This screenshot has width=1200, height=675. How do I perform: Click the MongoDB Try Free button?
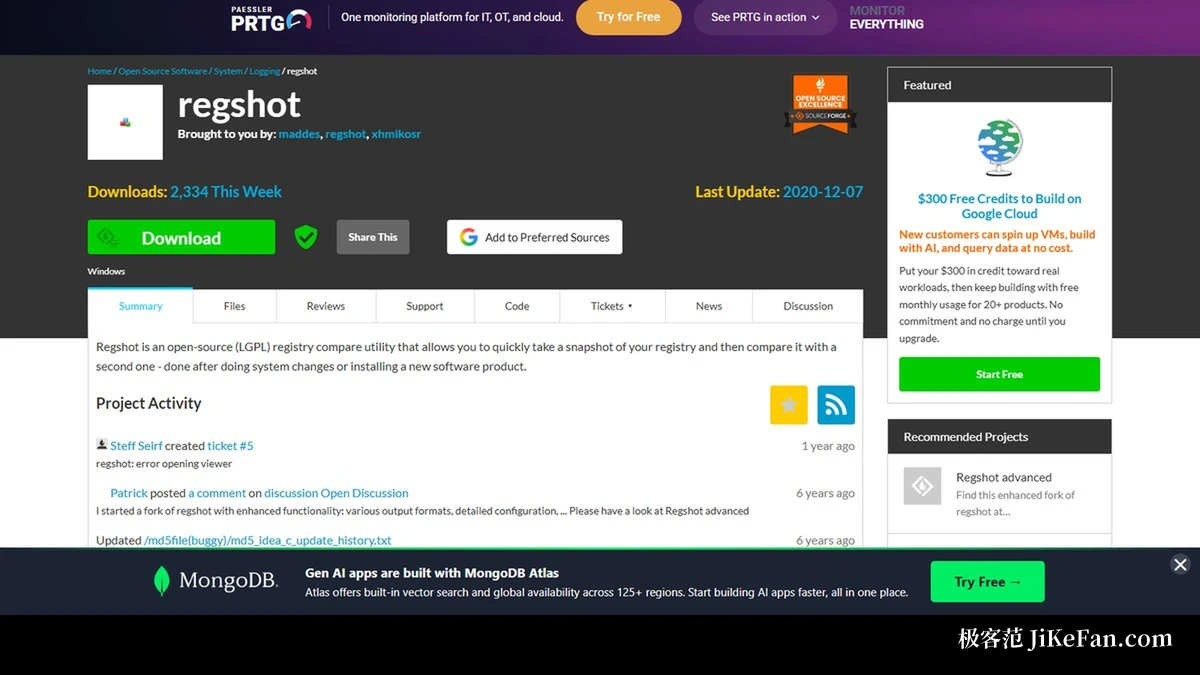coord(987,581)
